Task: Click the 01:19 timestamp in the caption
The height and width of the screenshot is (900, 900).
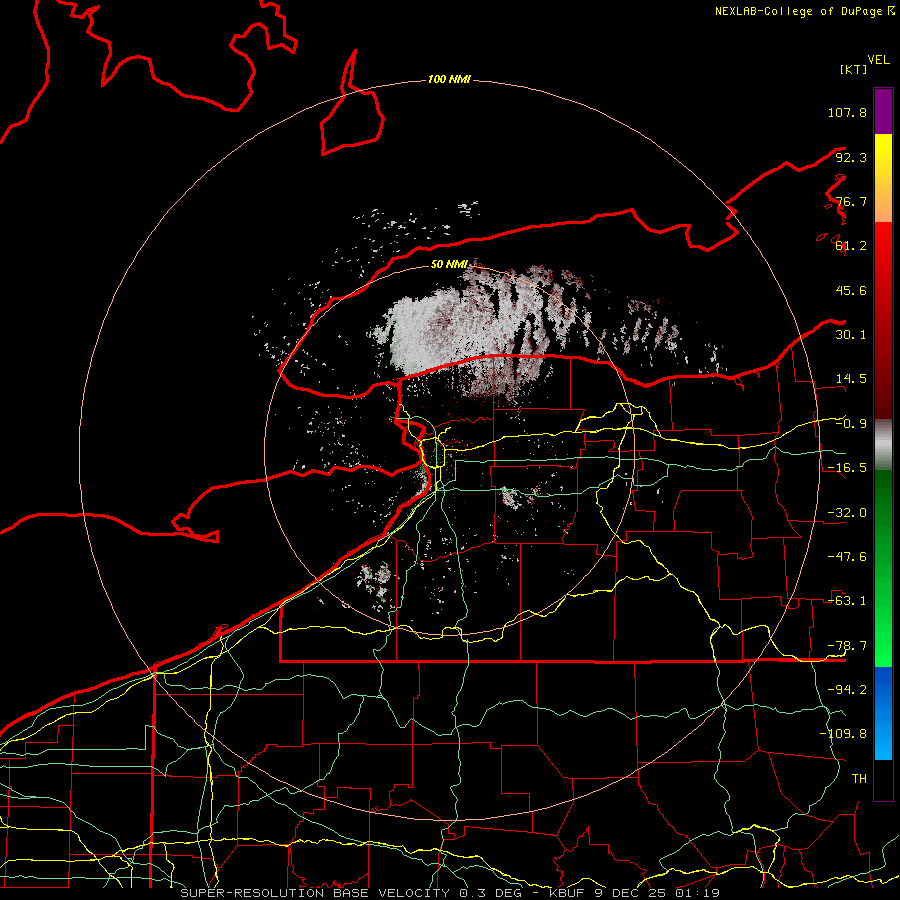Action: pos(699,893)
